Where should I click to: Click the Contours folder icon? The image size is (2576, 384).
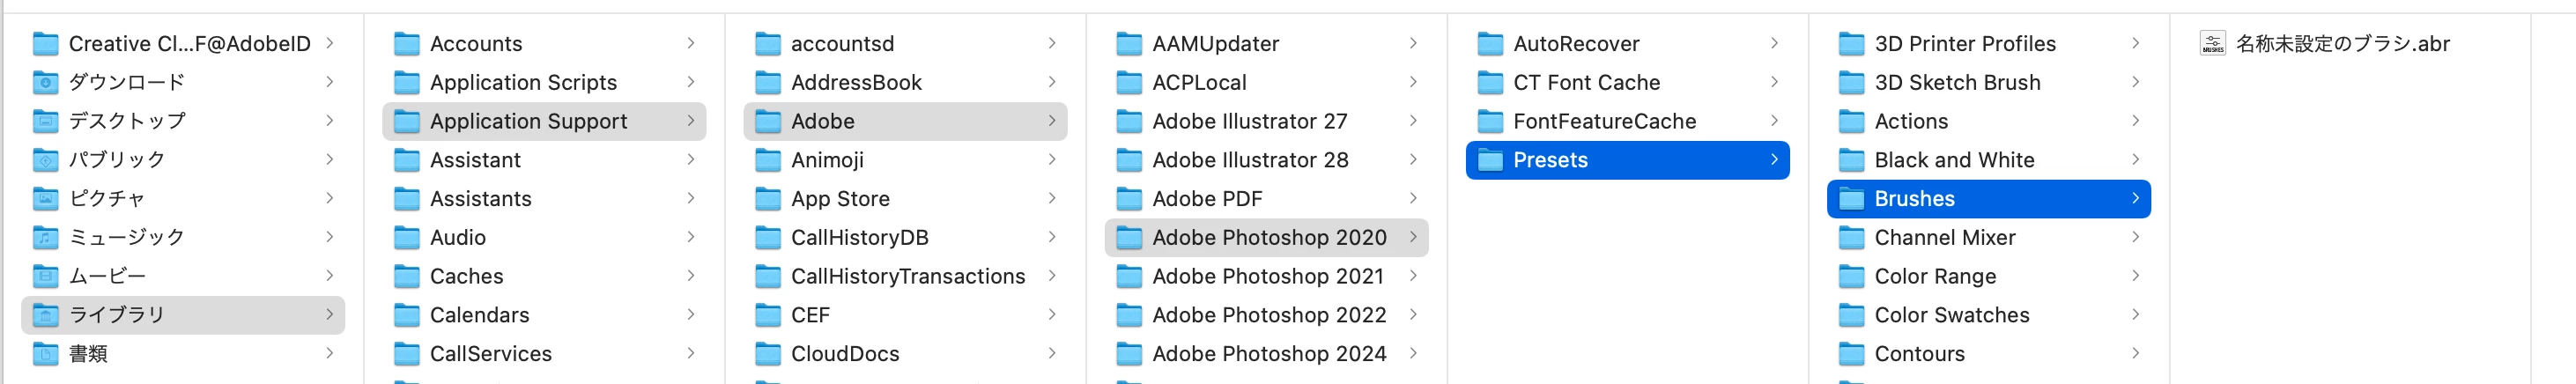click(x=1851, y=354)
